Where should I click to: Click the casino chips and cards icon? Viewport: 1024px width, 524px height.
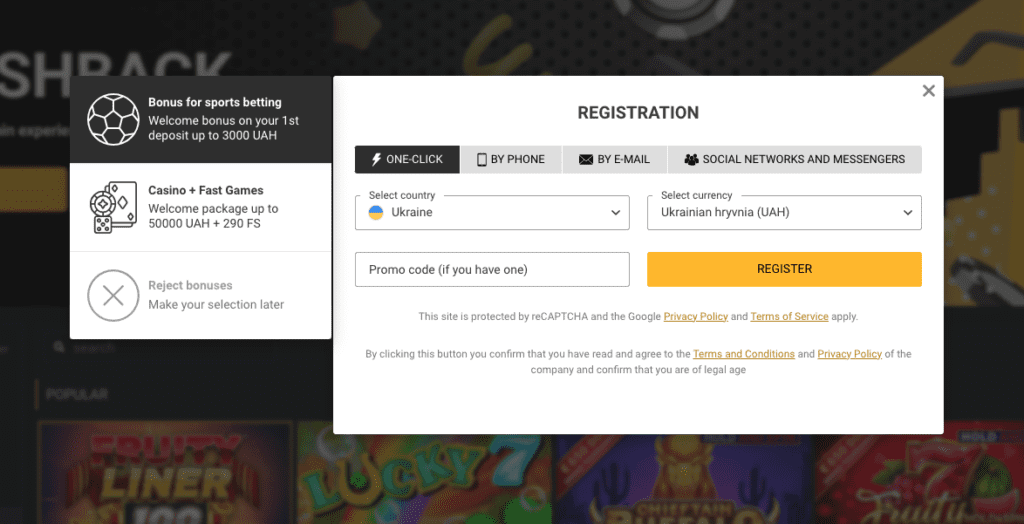coord(113,207)
